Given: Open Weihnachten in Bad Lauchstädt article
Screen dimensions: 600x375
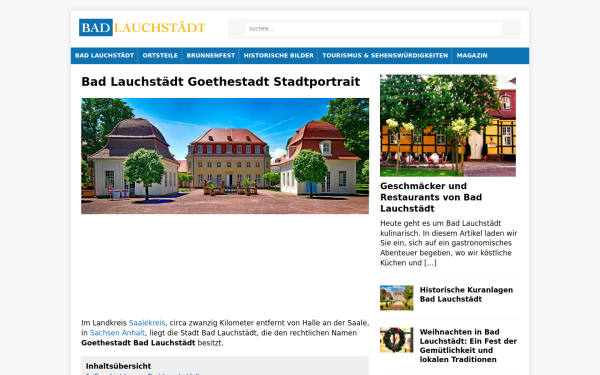Looking at the screenshot, I should click(x=468, y=346).
